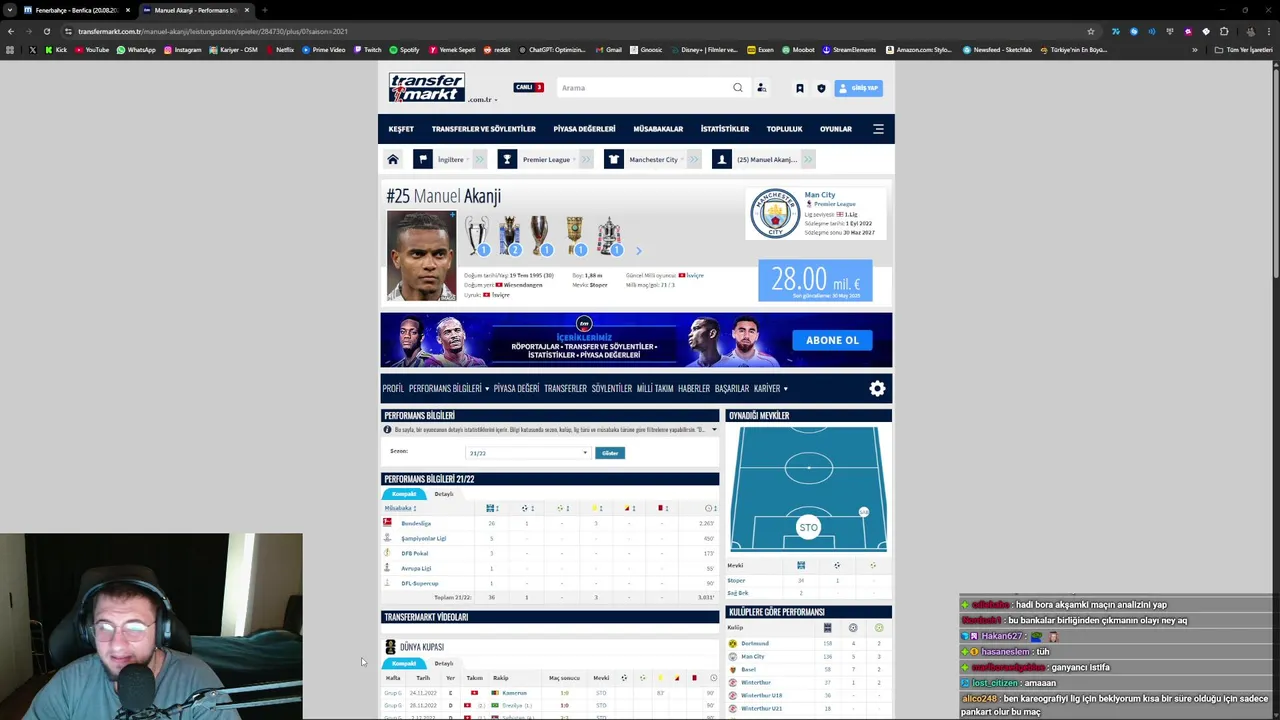The image size is (1280, 720).
Task: Click the settings gear icon
Action: 877,389
